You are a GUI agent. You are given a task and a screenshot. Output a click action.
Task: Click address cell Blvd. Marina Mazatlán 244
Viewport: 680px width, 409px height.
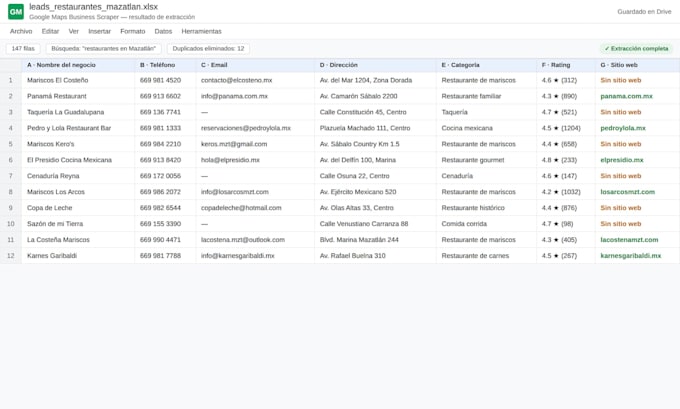click(x=376, y=240)
